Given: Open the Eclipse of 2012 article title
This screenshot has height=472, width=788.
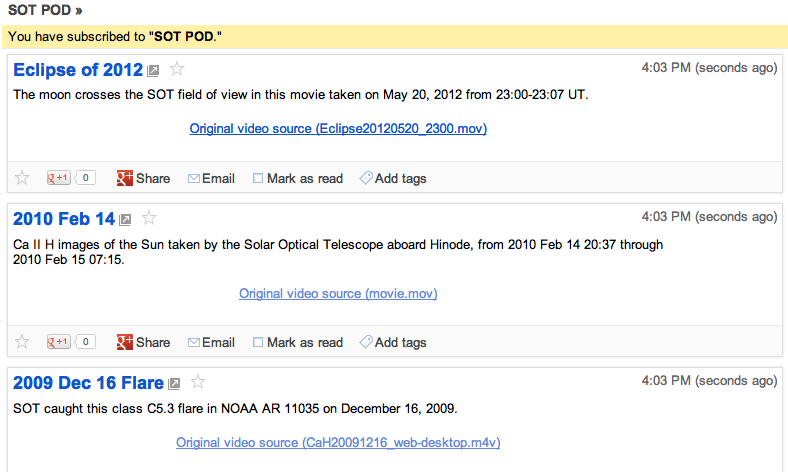Looking at the screenshot, I should (x=78, y=70).
